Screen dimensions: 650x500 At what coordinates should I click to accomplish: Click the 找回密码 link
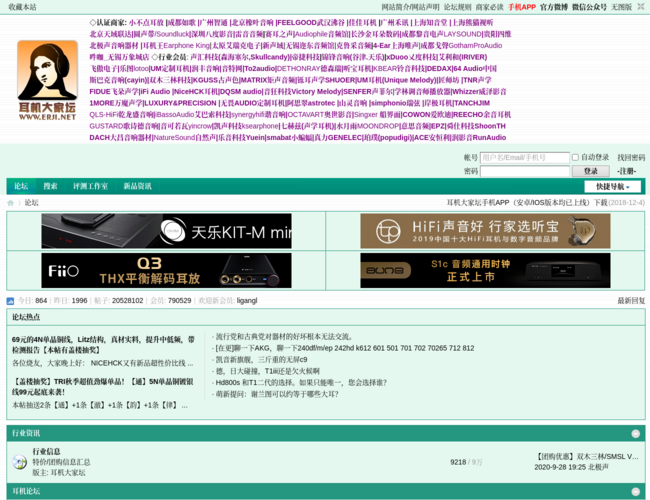pos(631,157)
